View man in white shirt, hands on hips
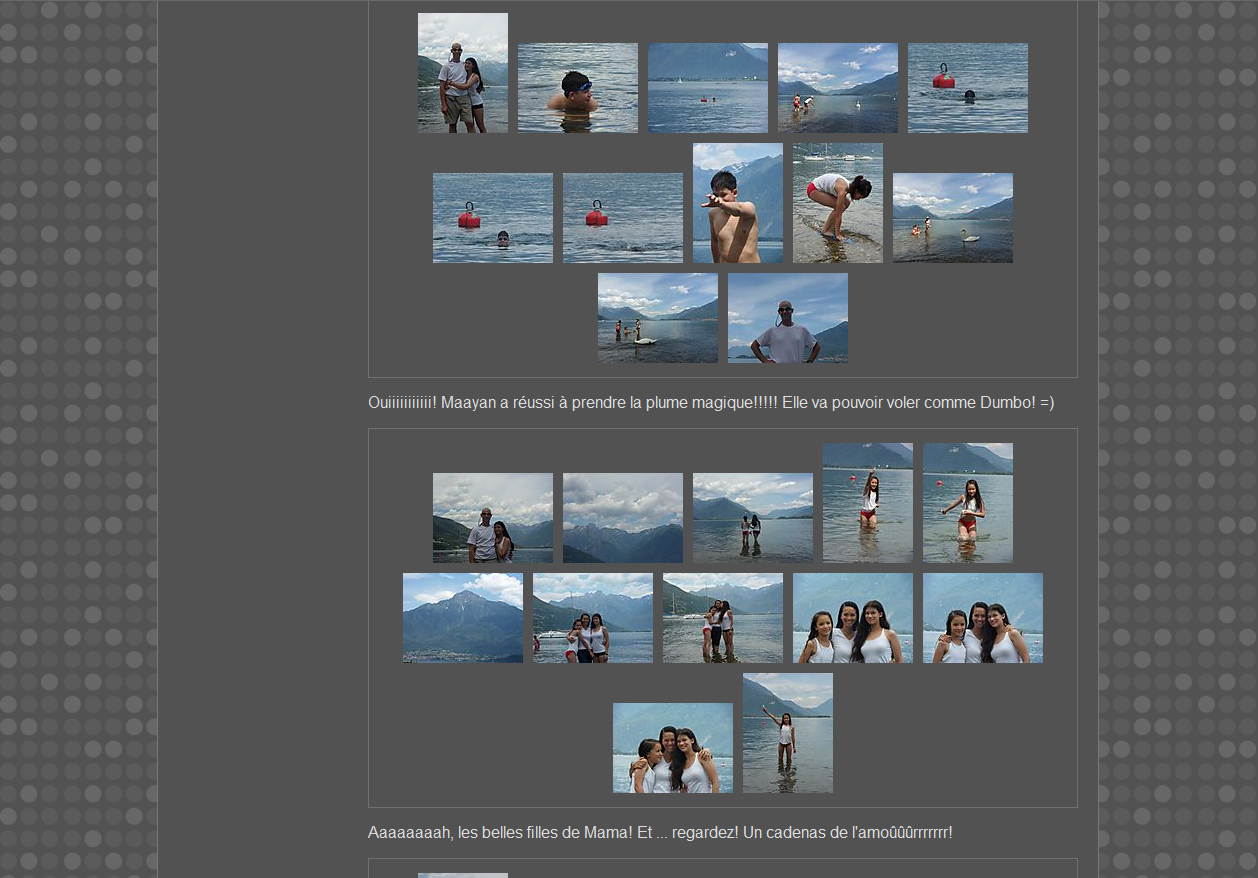 tap(787, 318)
